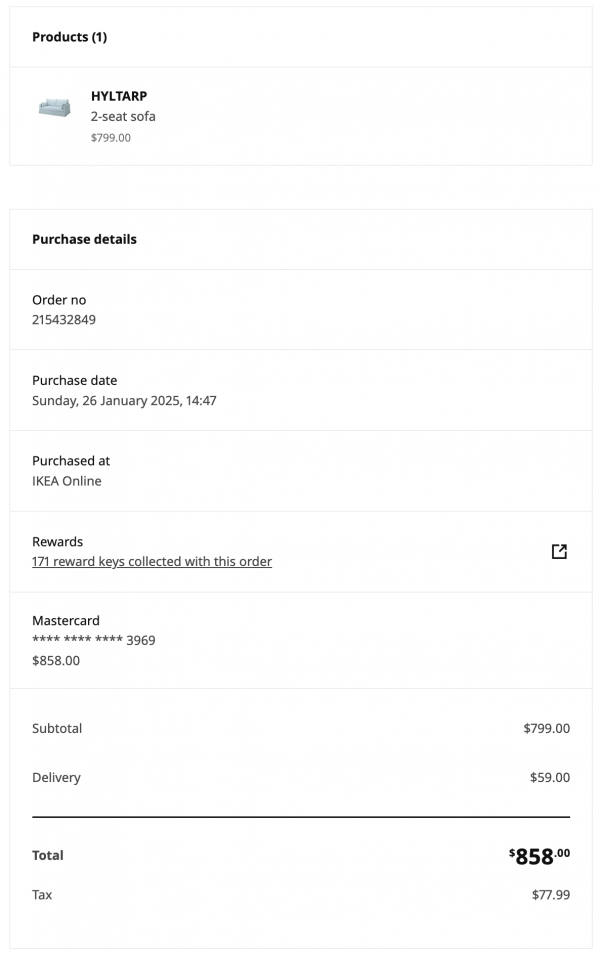Click the HYLTARP sofa thumbnail image

click(54, 107)
